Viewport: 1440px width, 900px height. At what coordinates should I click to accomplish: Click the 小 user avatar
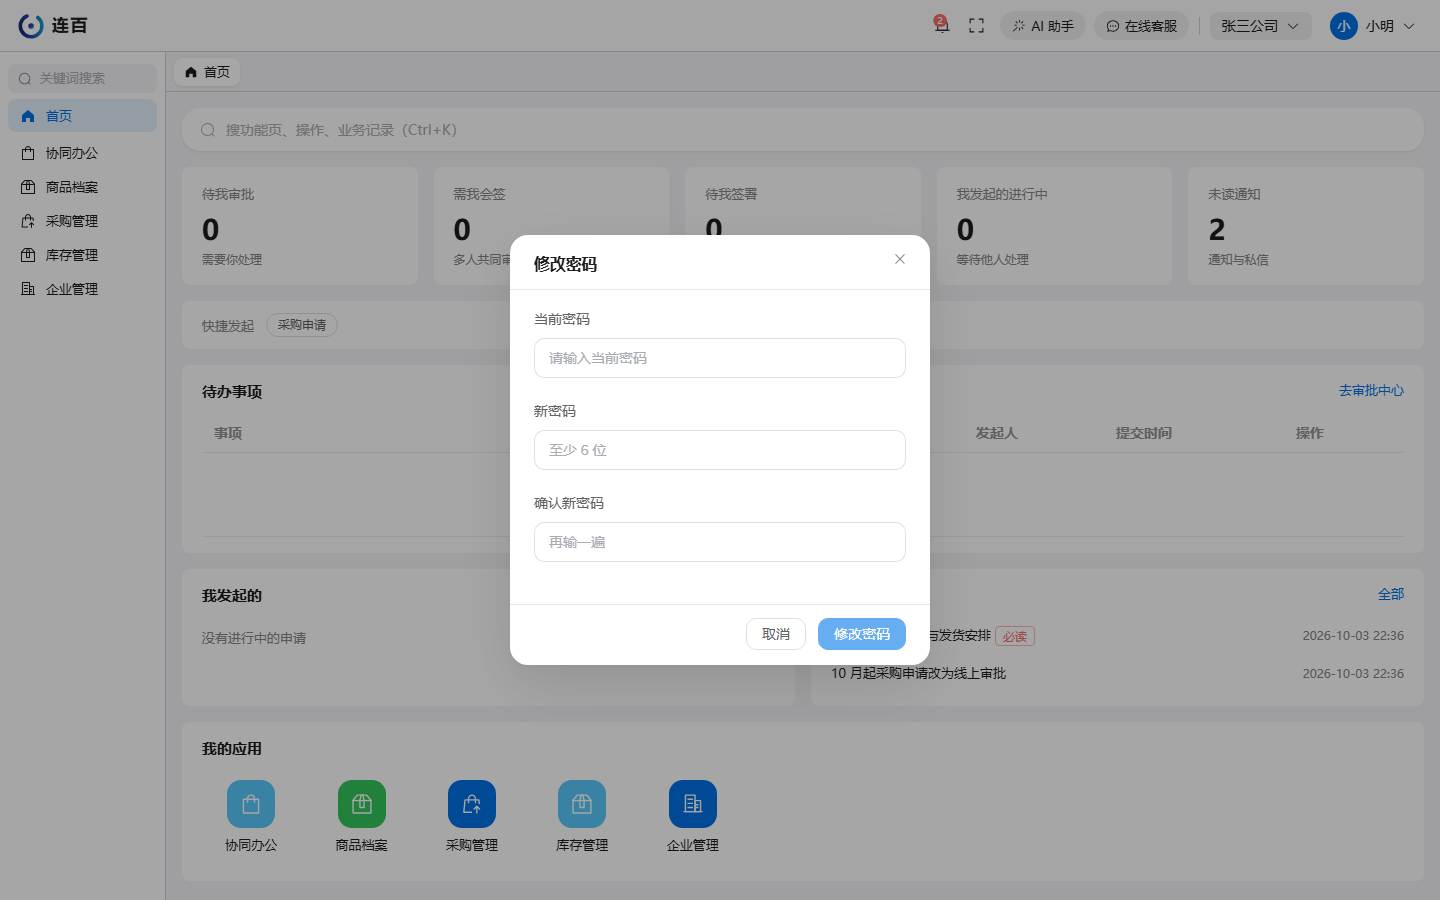point(1343,26)
